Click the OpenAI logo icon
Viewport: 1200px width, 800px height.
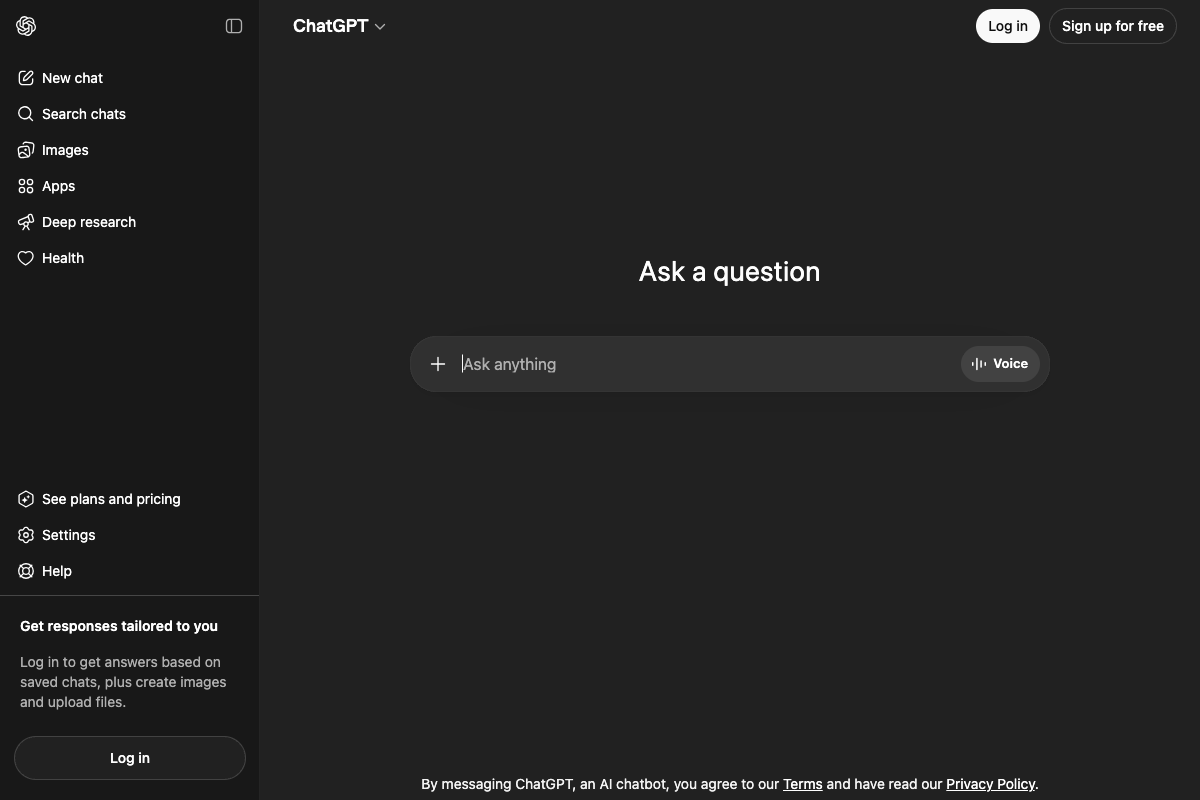coord(27,26)
